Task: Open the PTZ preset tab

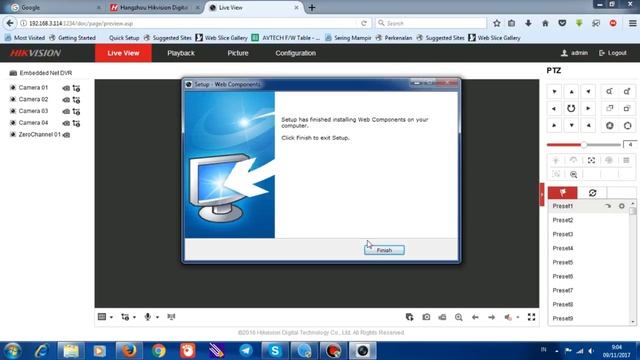Action: click(x=562, y=193)
